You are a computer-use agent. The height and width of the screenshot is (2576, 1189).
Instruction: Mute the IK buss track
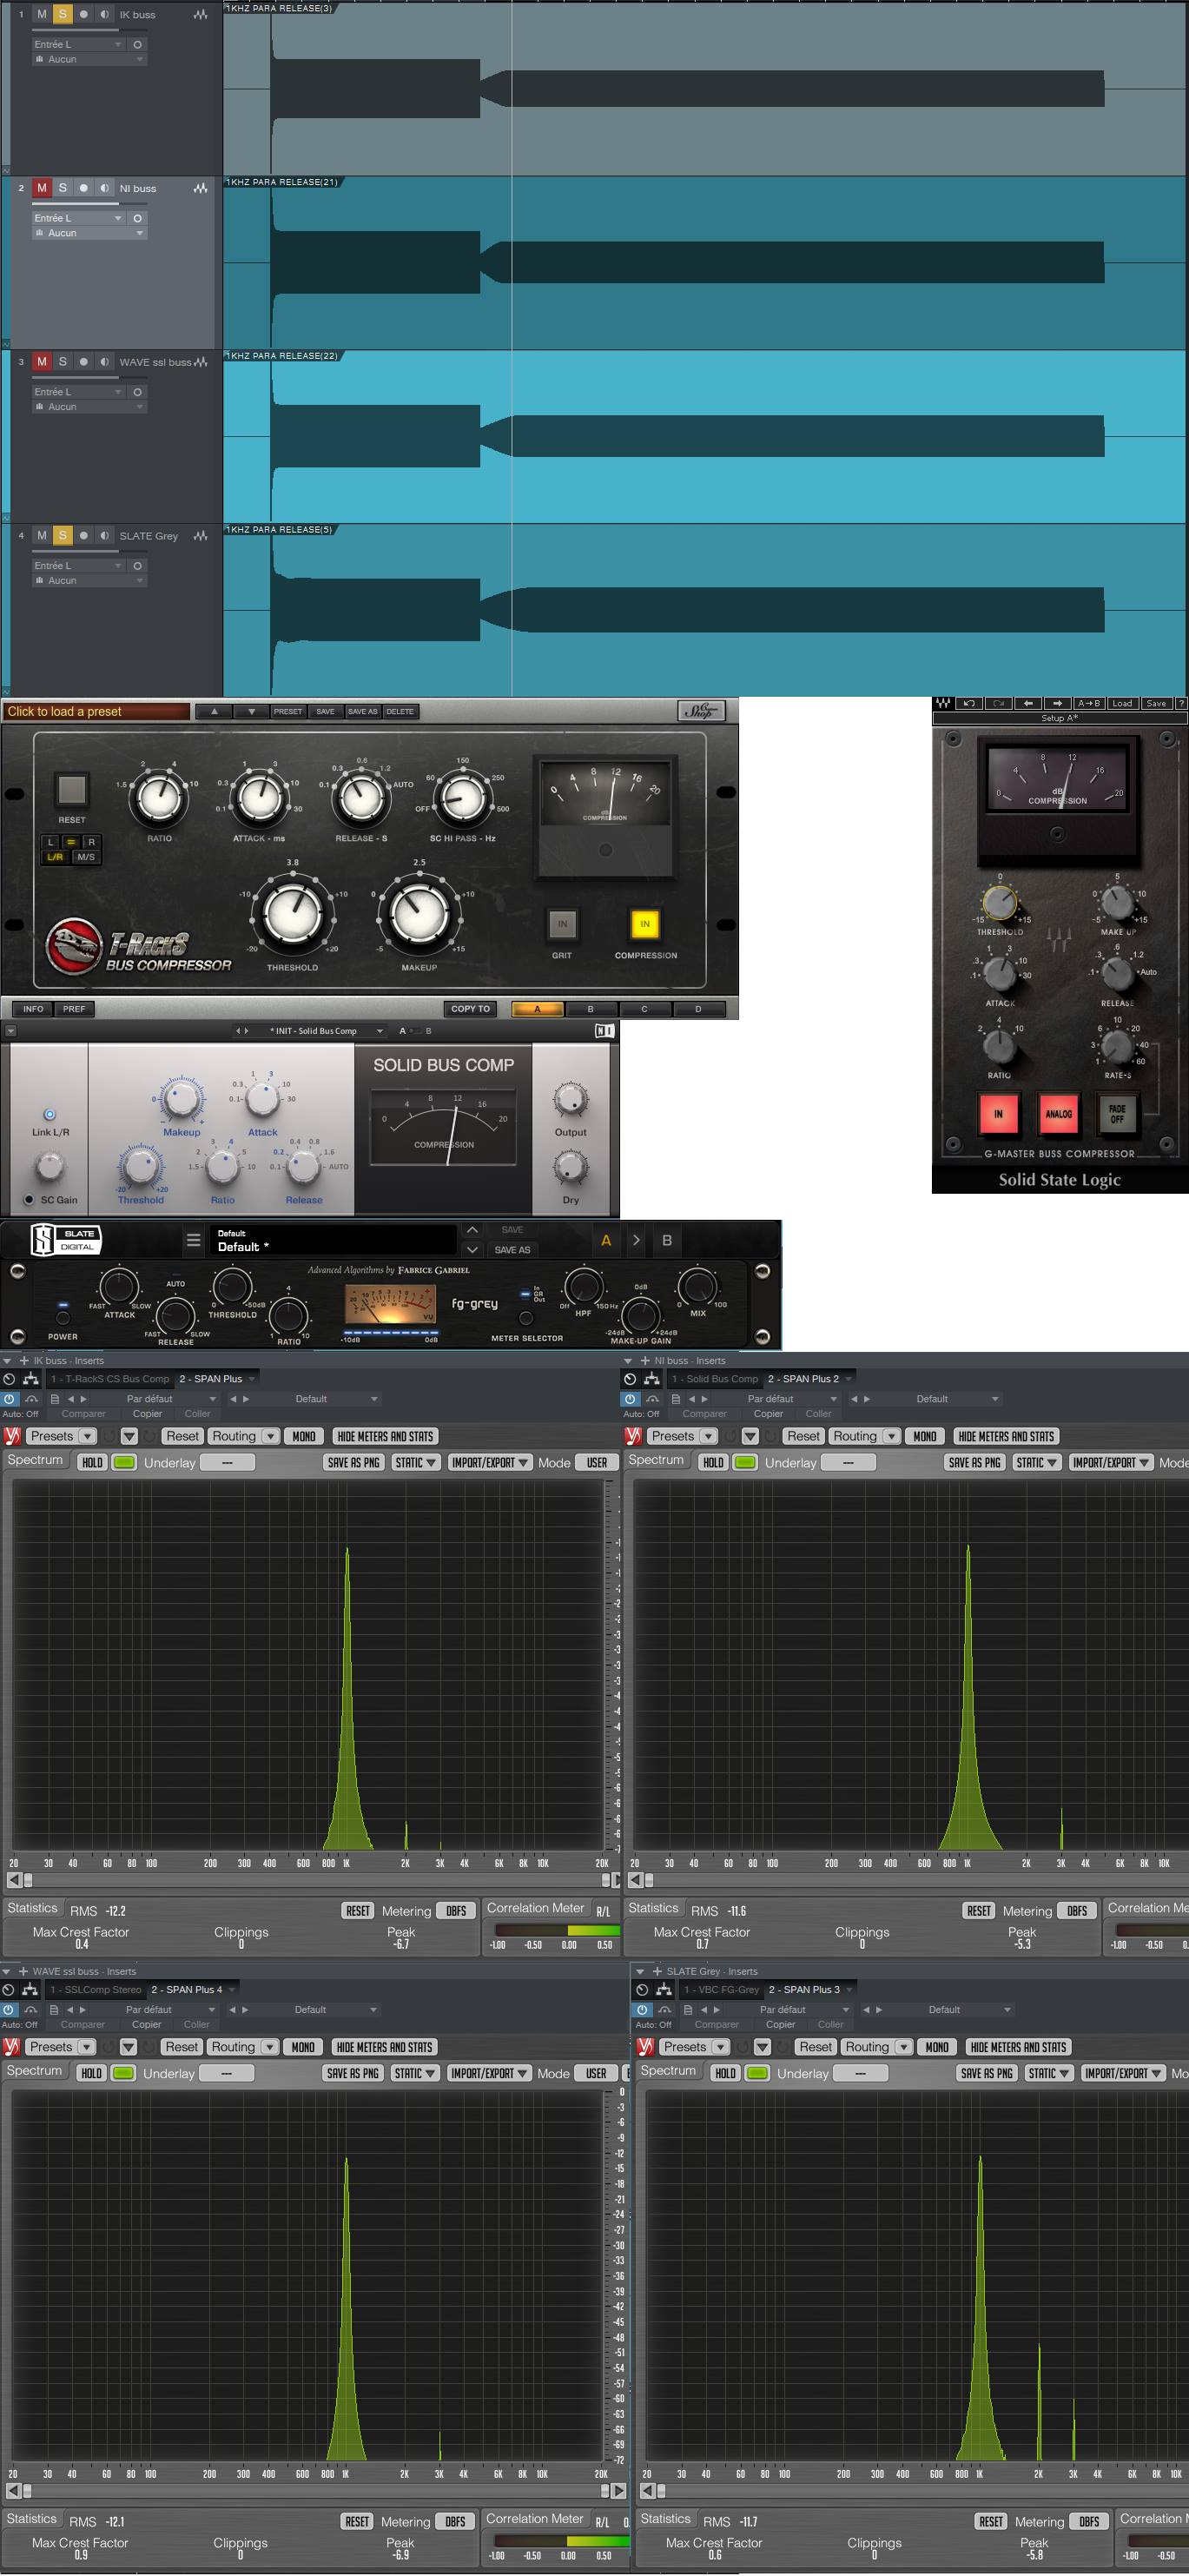pyautogui.click(x=42, y=14)
